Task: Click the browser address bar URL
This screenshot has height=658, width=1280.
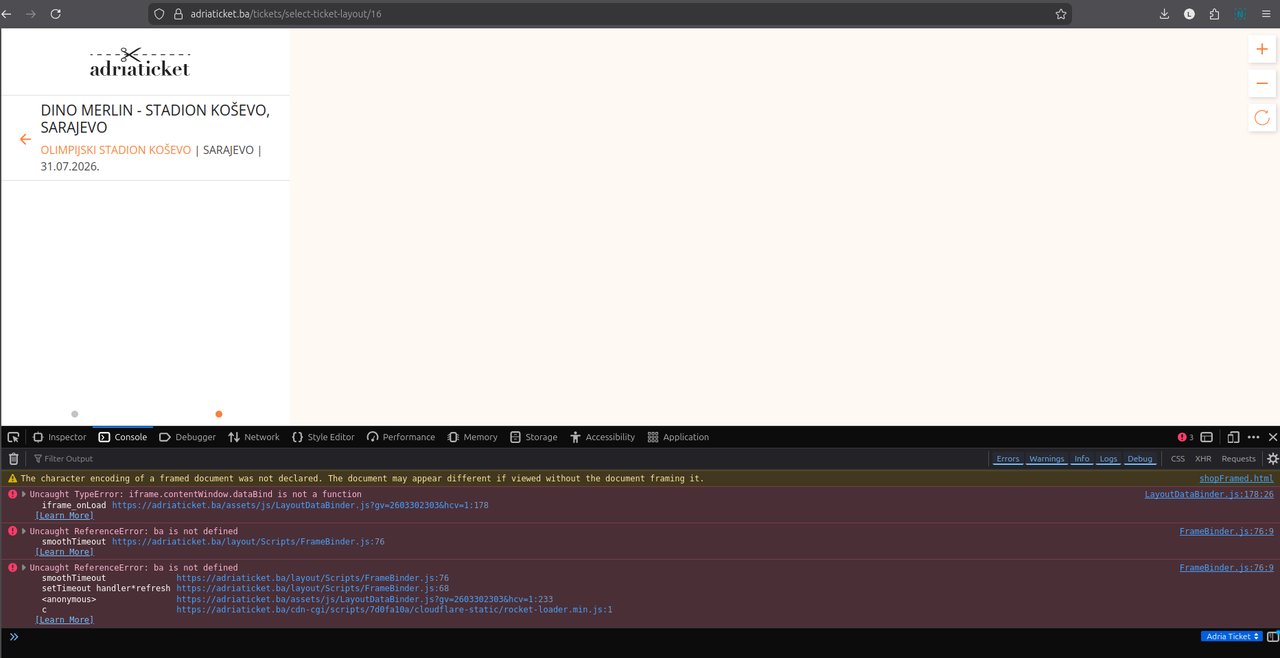Action: [286, 14]
